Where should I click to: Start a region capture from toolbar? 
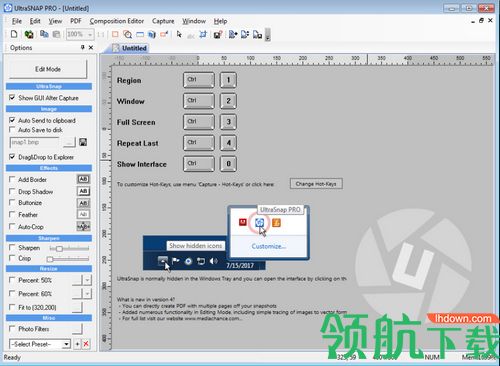(115, 34)
